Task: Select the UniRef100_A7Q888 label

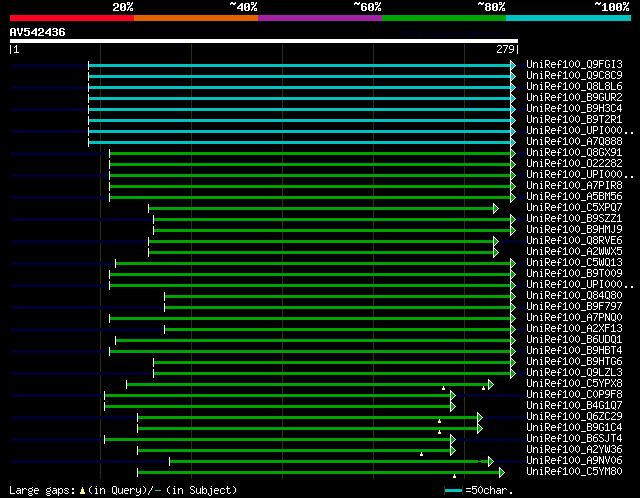Action: tap(574, 142)
